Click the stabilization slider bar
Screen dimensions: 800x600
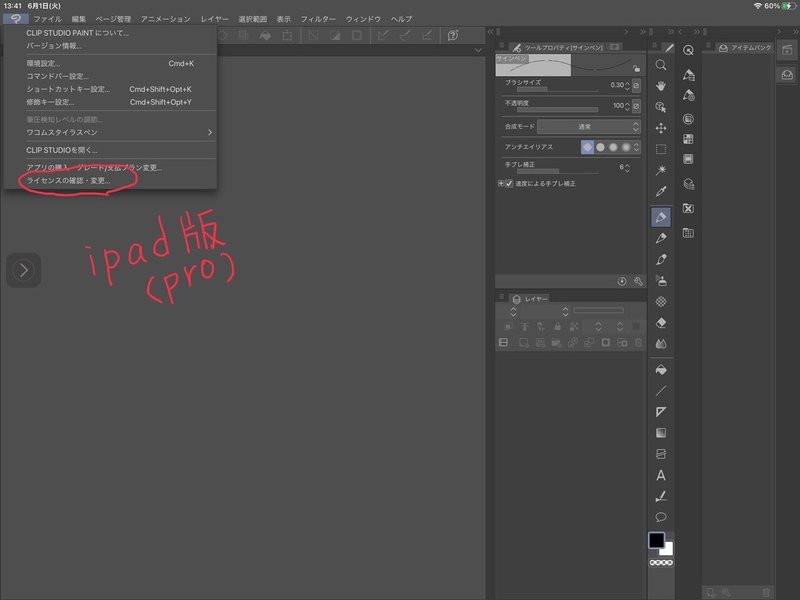[x=557, y=171]
